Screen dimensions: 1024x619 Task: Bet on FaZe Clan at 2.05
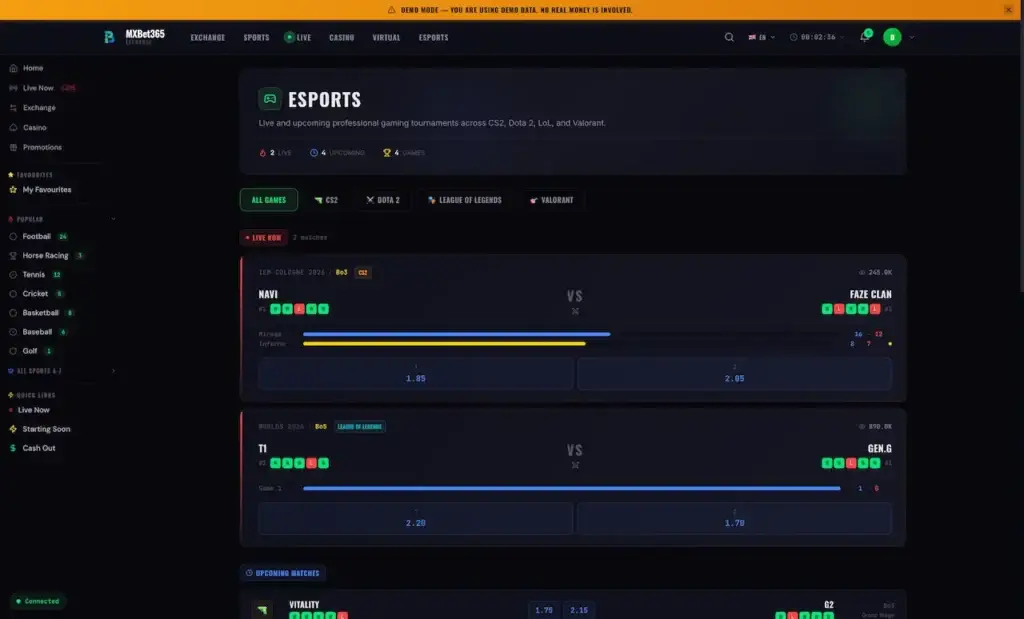(734, 374)
